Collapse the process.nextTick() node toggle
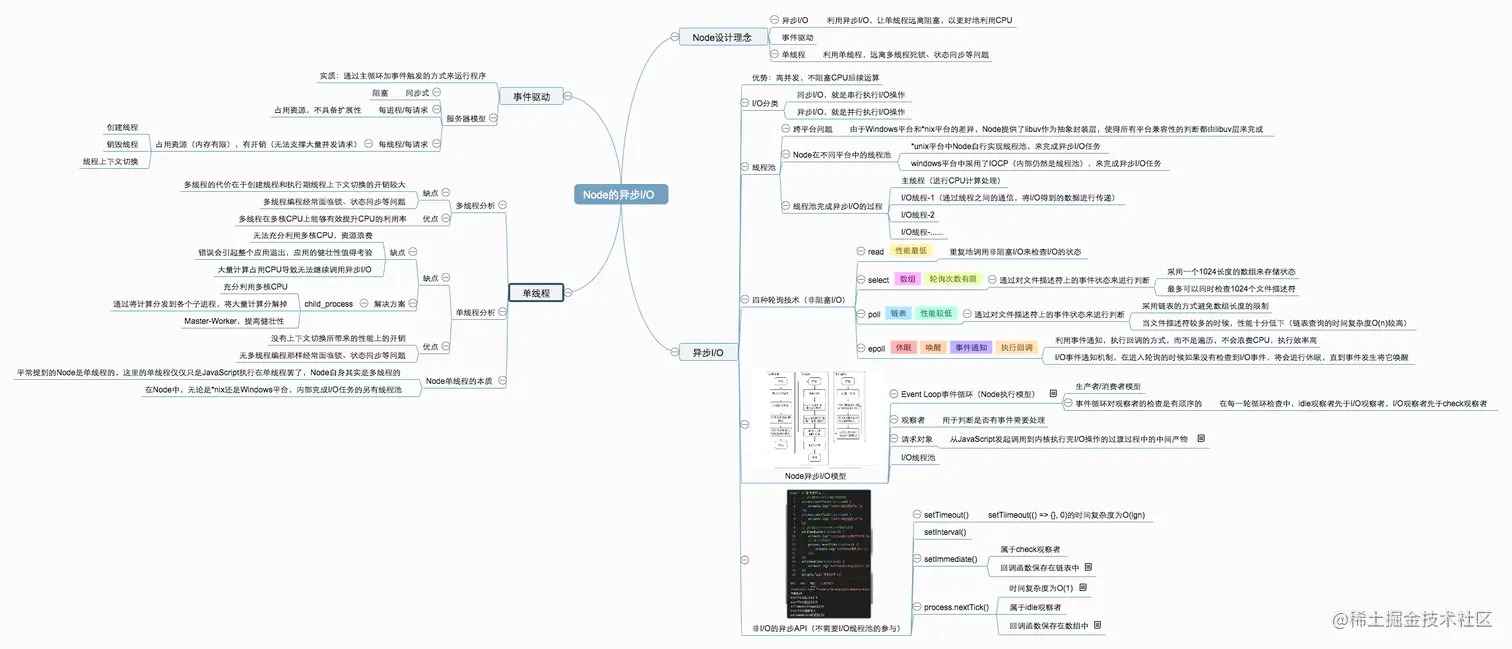Image resolution: width=1512 pixels, height=649 pixels. coord(916,607)
